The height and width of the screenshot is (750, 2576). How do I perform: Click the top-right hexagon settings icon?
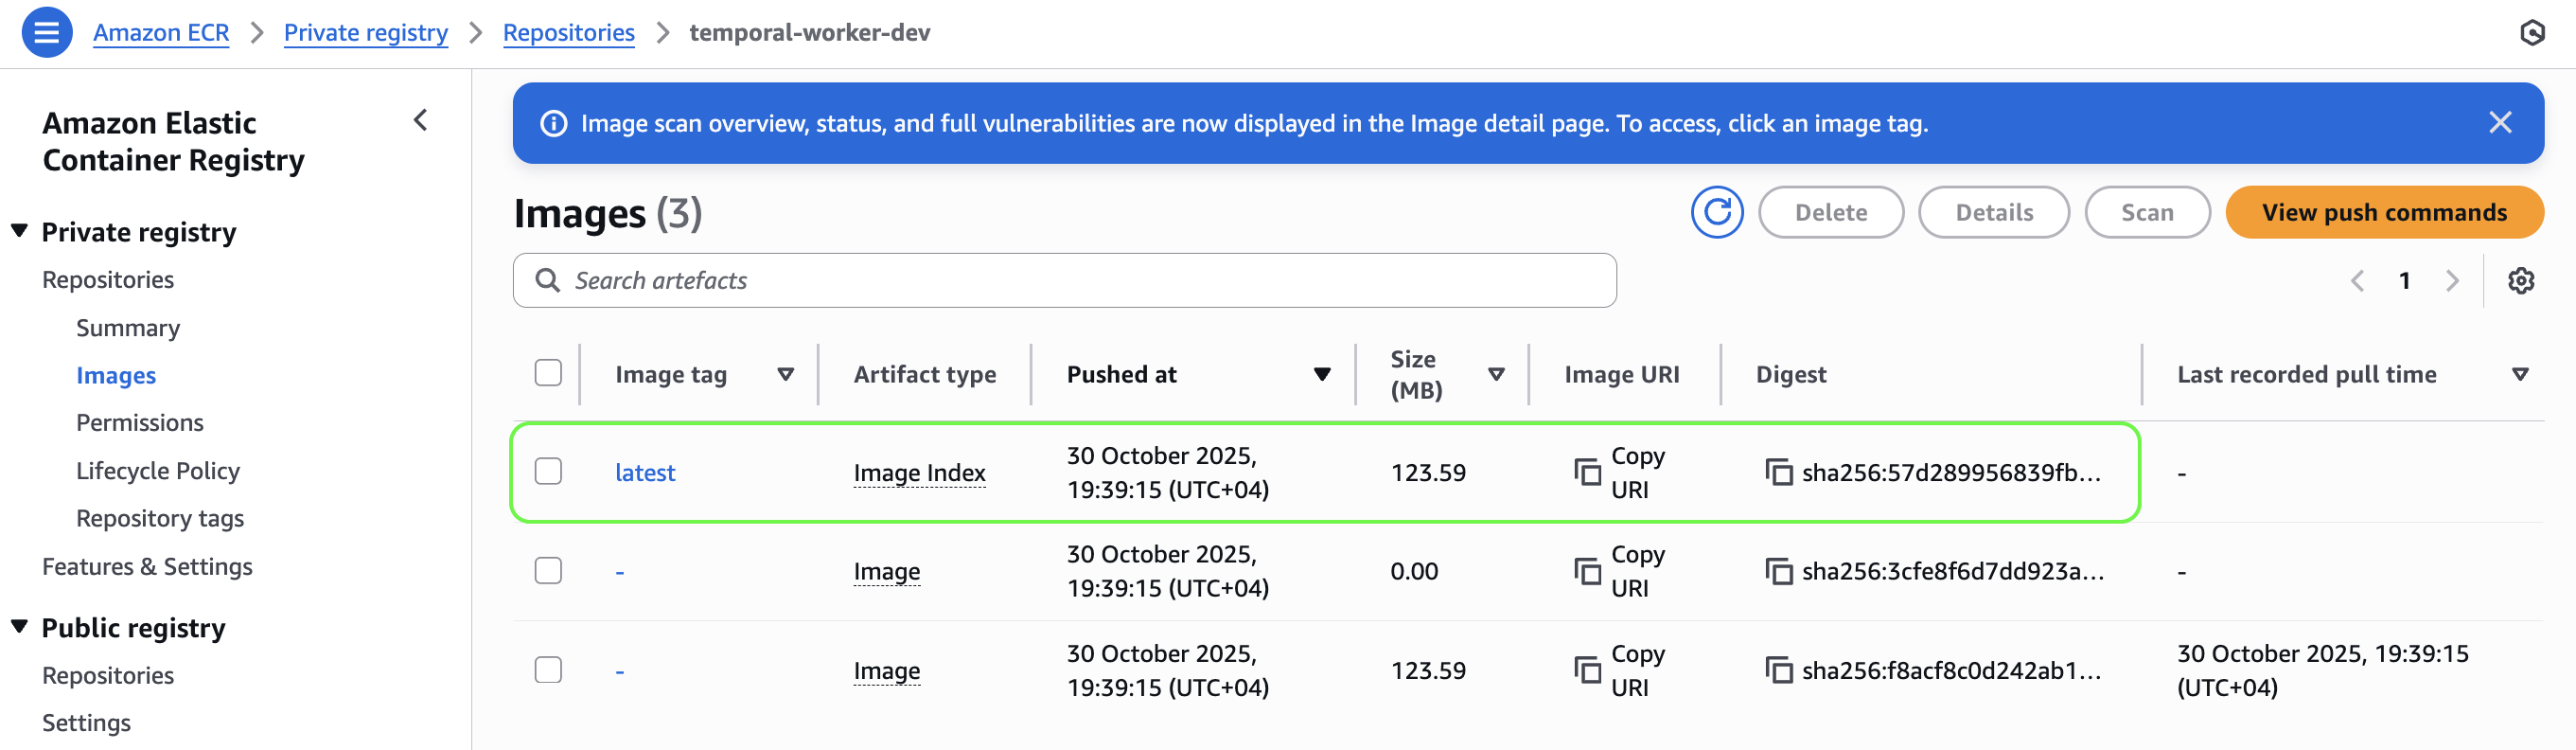[x=2531, y=32]
